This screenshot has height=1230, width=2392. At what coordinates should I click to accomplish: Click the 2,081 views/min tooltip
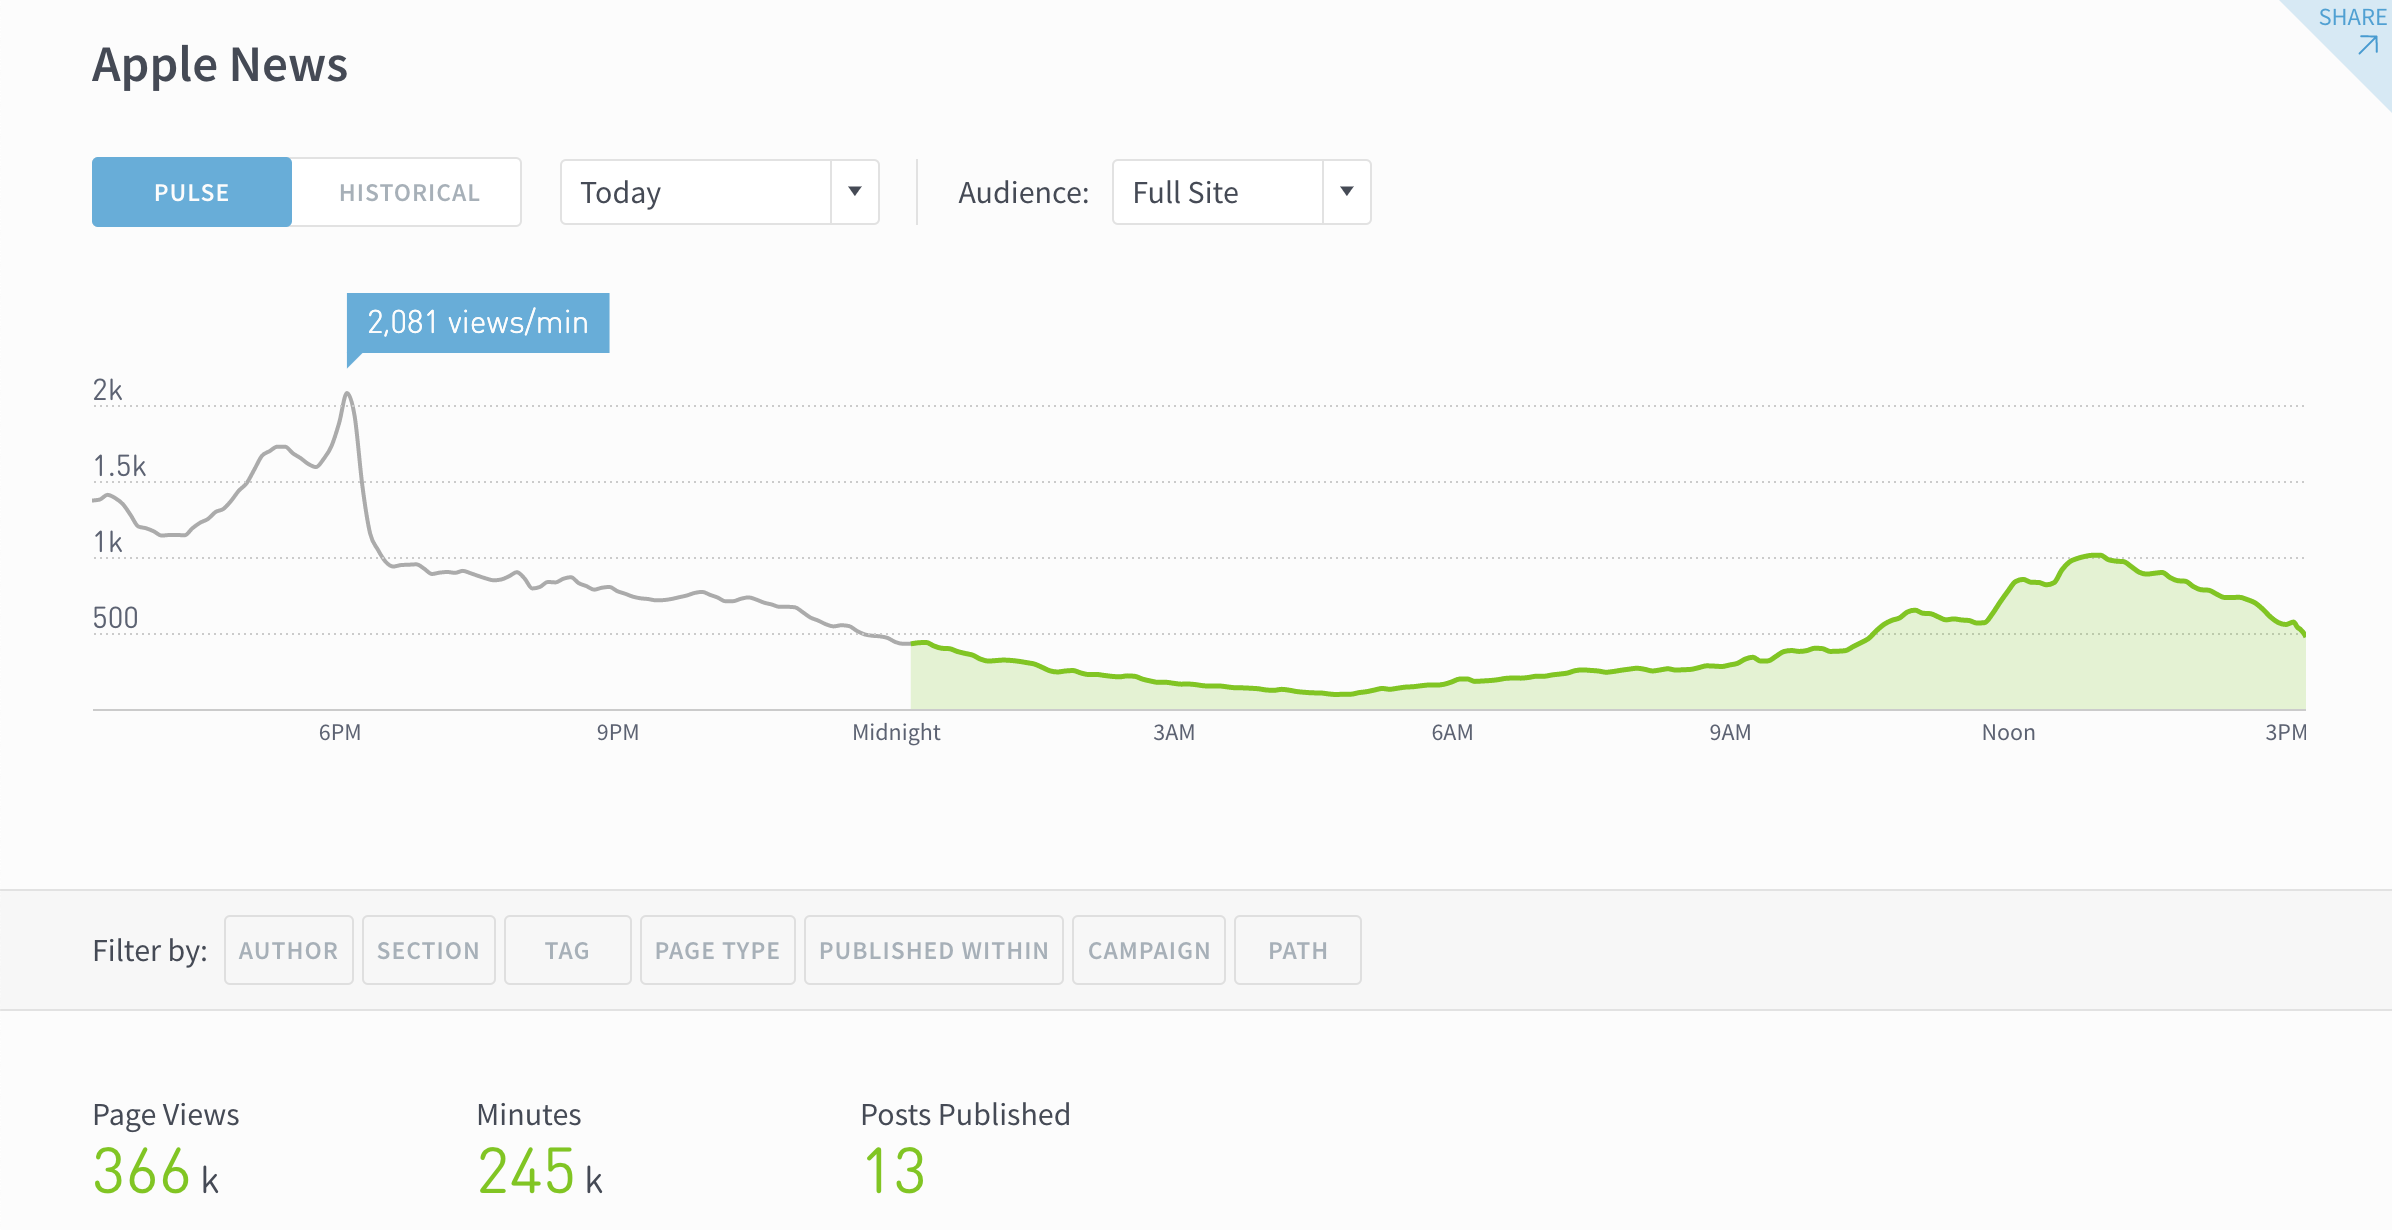tap(478, 323)
